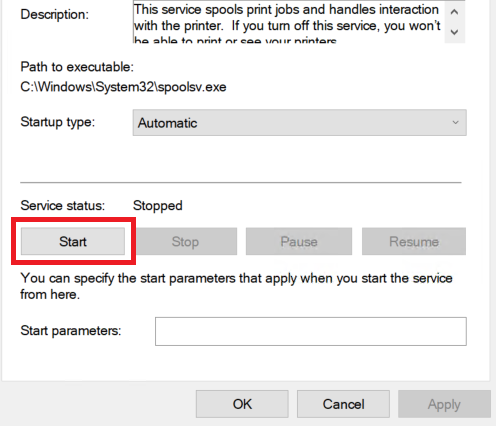The width and height of the screenshot is (496, 426).
Task: Click the greyed-out Stop button
Action: tap(185, 242)
